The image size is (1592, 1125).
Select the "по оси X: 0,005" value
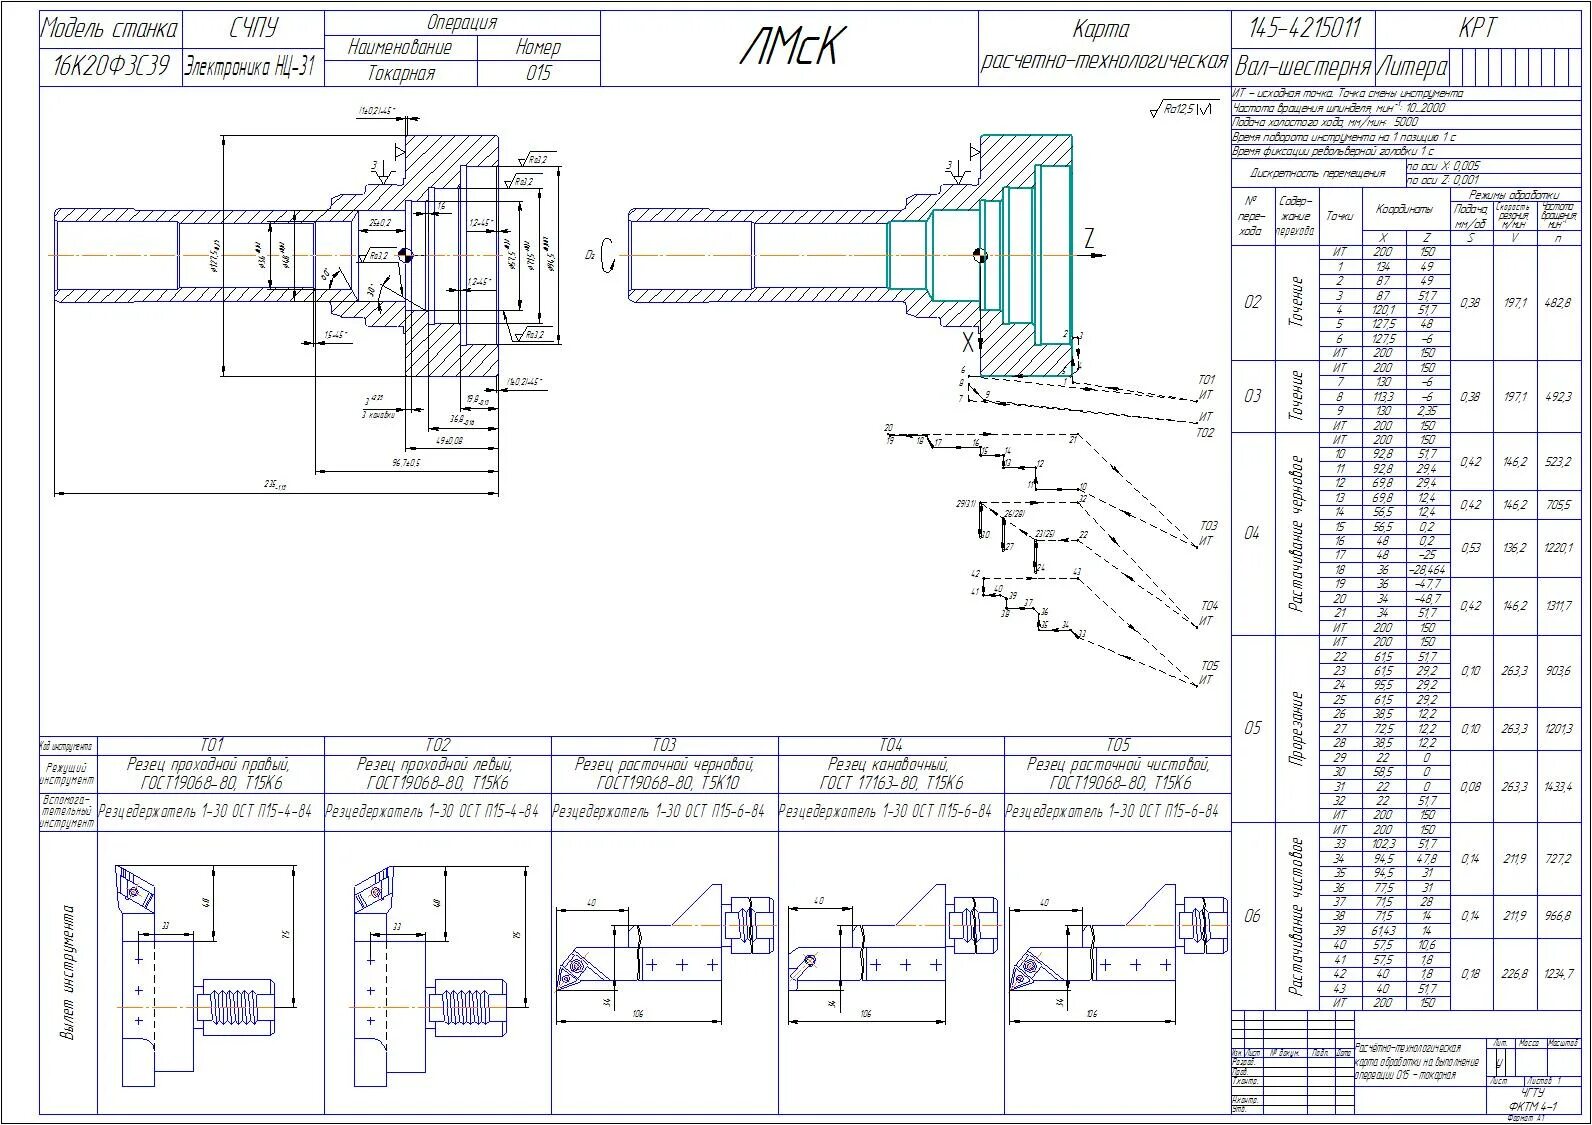[x=1444, y=166]
